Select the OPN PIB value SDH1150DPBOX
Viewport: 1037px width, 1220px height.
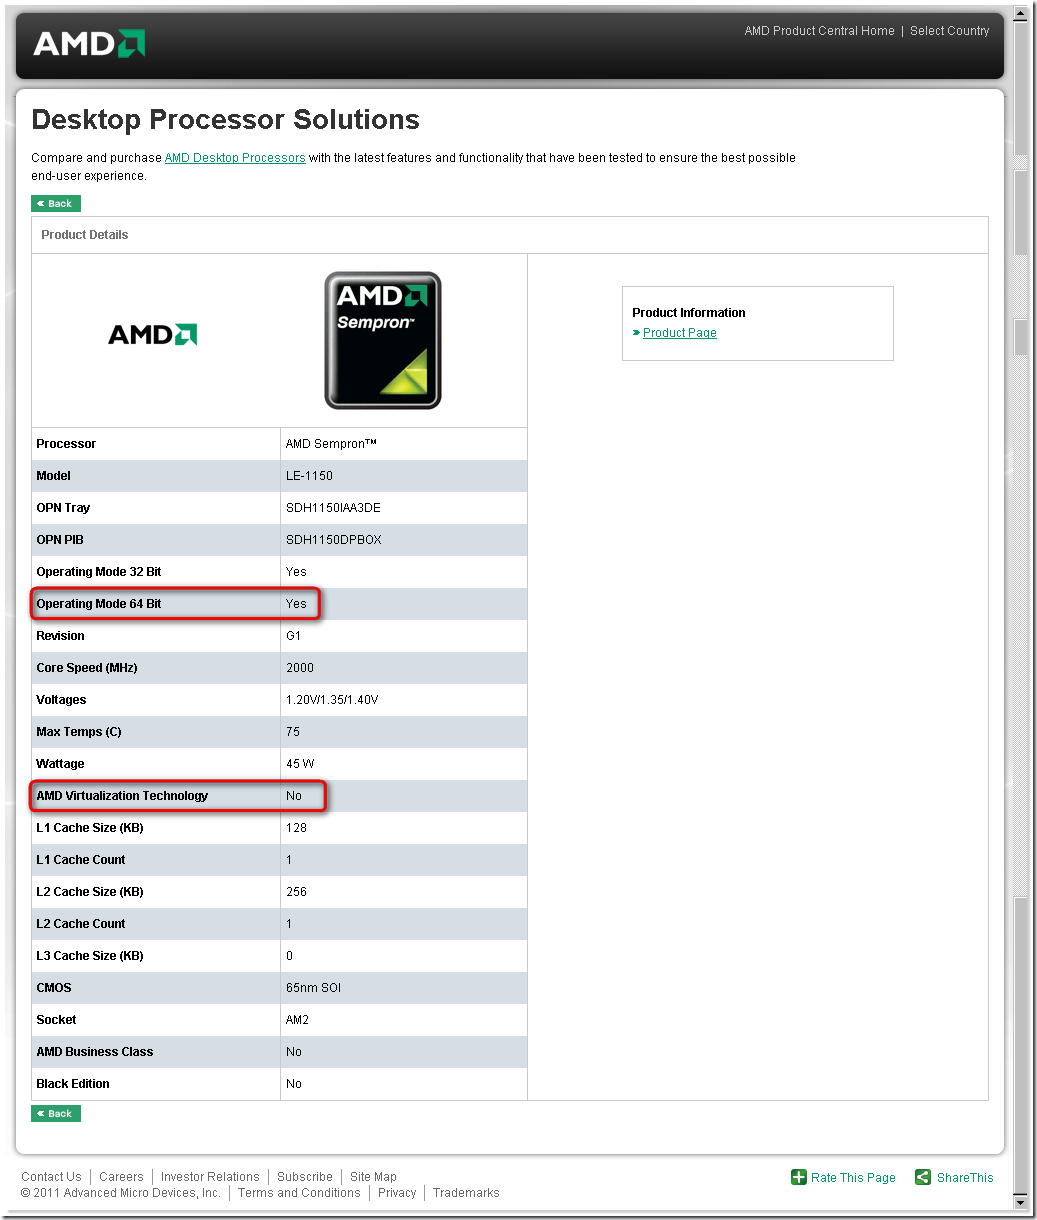[334, 540]
